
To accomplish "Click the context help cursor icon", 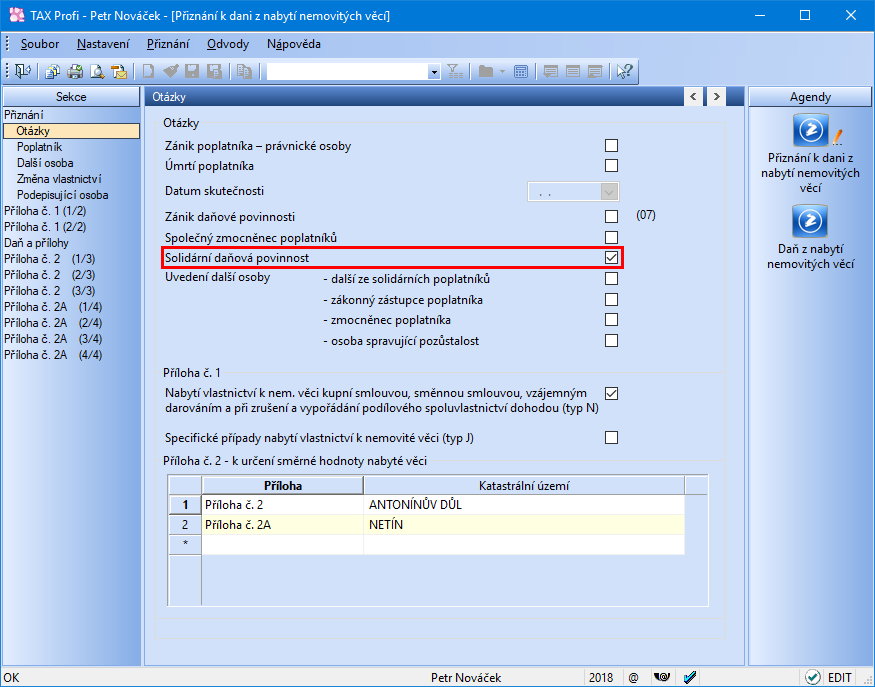I will [x=624, y=71].
